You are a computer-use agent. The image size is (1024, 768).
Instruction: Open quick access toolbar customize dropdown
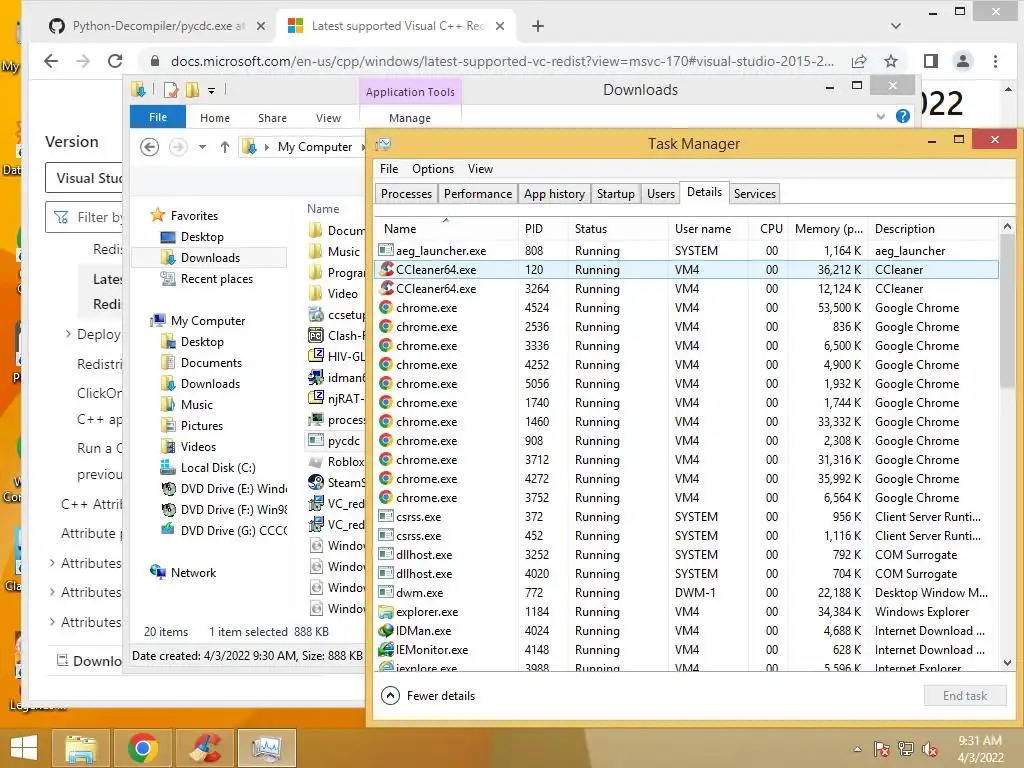pyautogui.click(x=212, y=91)
